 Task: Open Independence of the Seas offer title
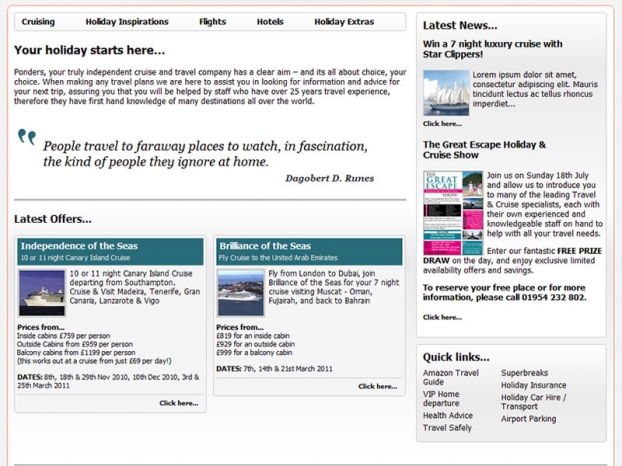(79, 246)
